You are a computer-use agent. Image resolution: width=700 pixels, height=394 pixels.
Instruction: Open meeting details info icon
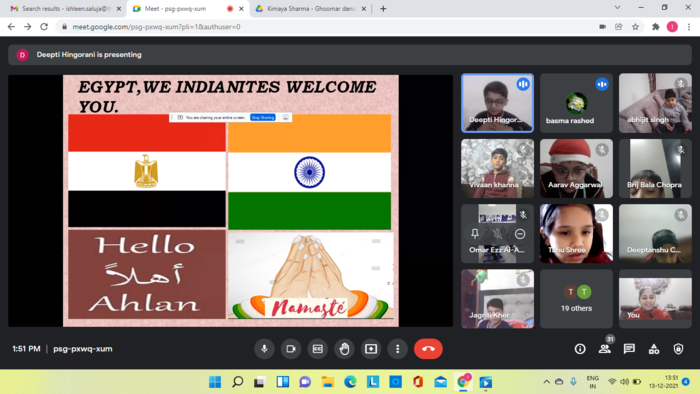(x=580, y=349)
